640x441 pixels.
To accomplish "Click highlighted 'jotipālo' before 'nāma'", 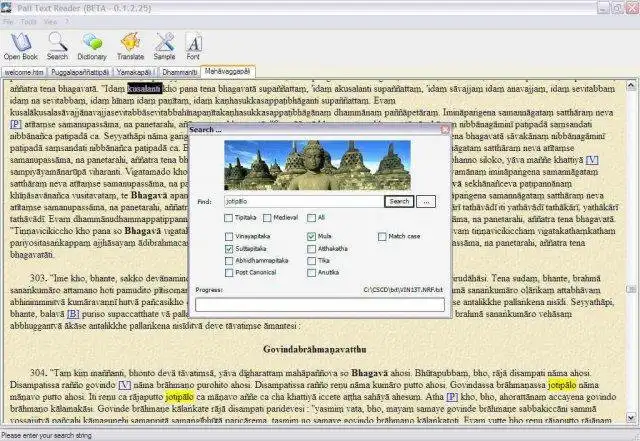I will pyautogui.click(x=562, y=385).
